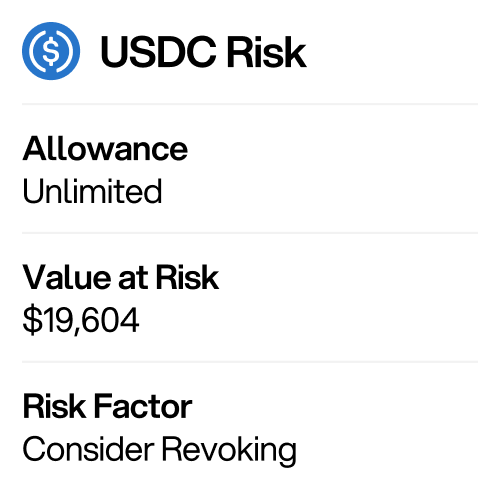The height and width of the screenshot is (500, 500).
Task: Click the word Consider in the risk factor
Action: click(x=88, y=449)
